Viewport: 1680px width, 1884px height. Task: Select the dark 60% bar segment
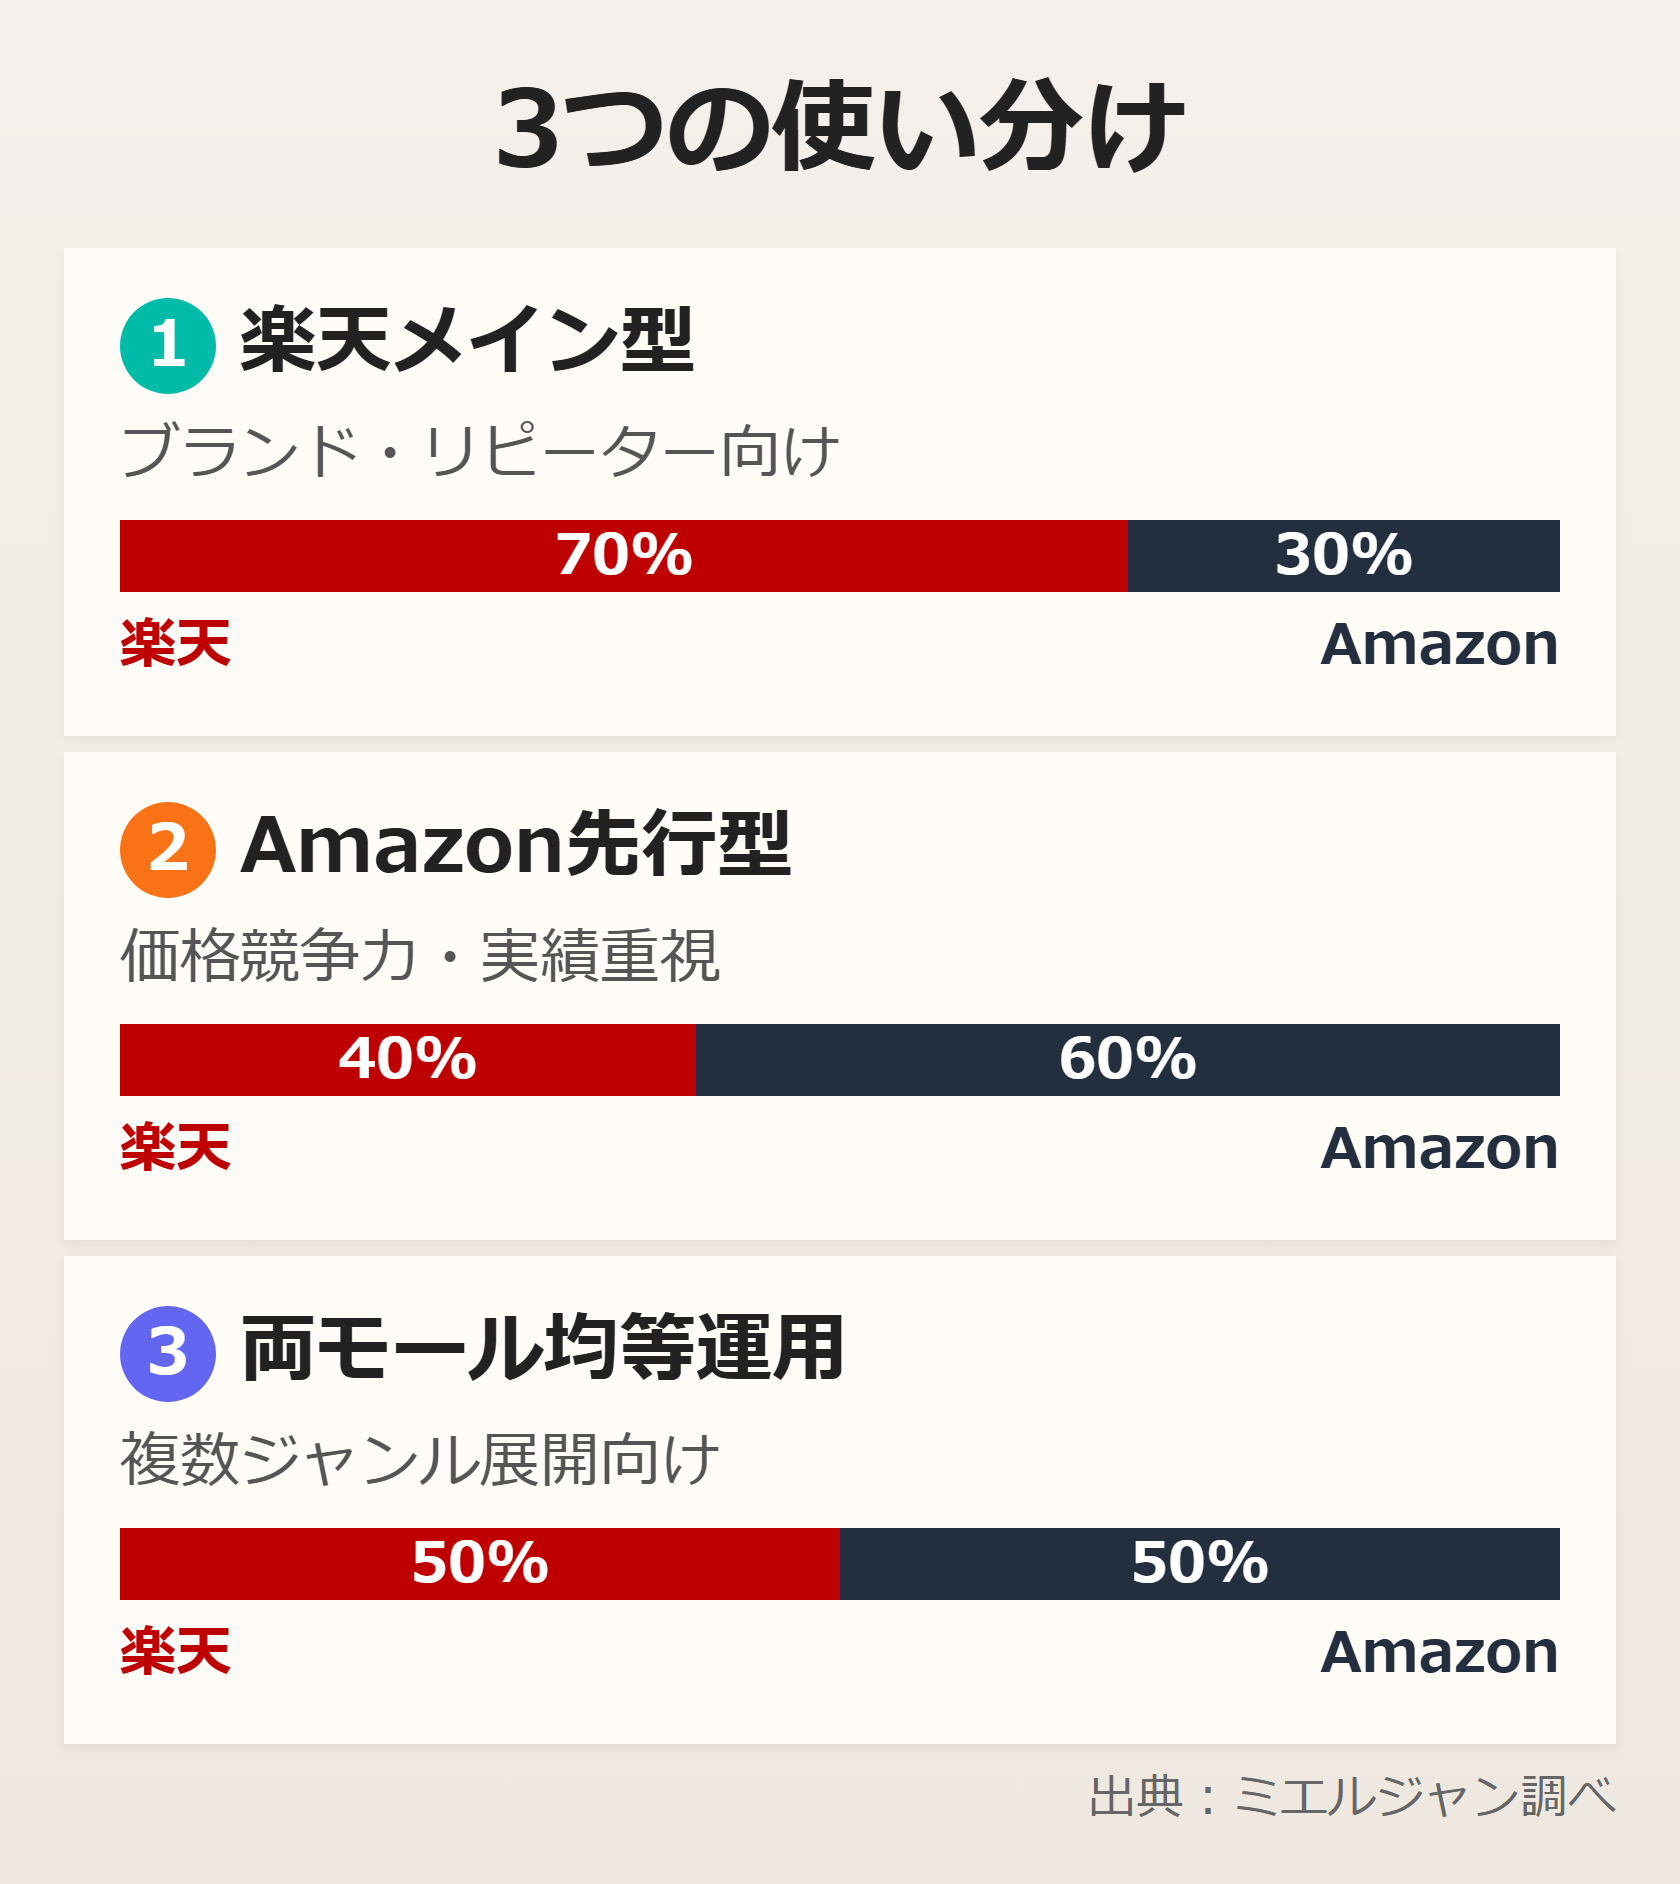[1127, 1060]
